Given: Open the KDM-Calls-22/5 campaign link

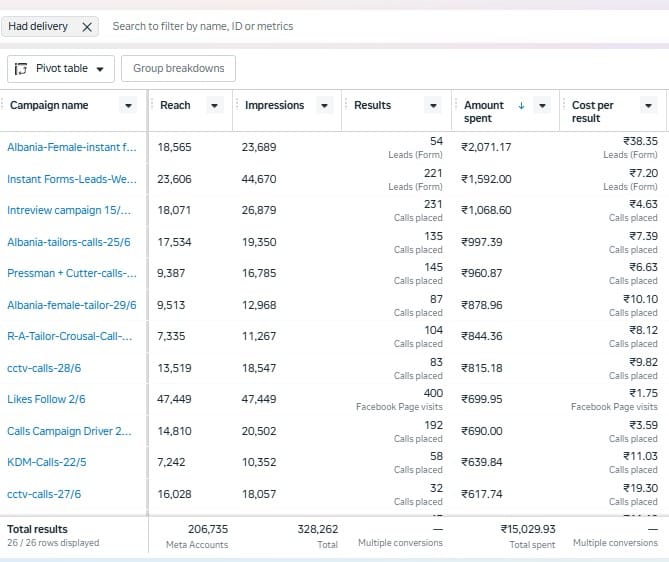Looking at the screenshot, I should pyautogui.click(x=47, y=462).
